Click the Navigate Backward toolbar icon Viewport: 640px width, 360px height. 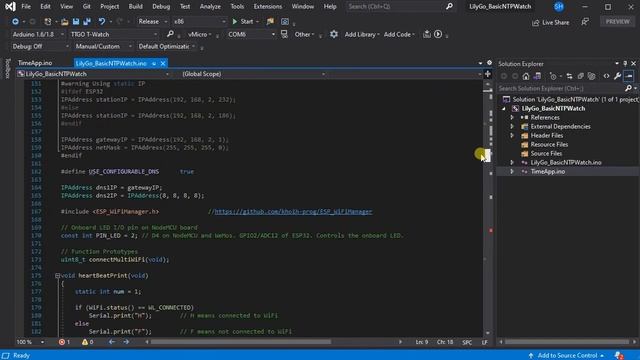point(15,21)
